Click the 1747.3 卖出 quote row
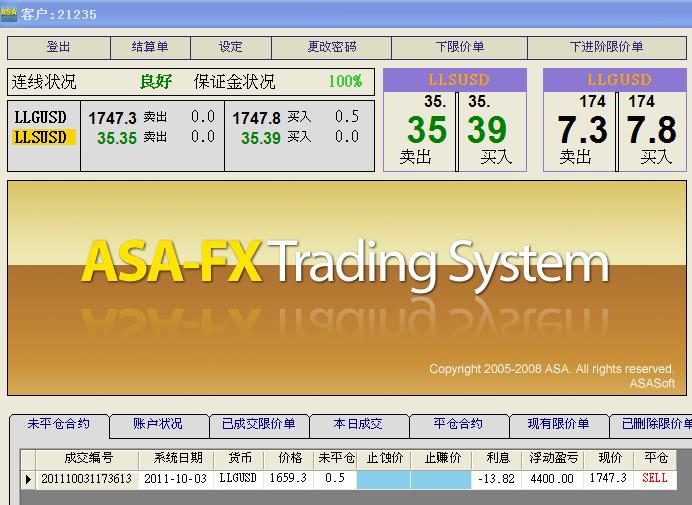Image resolution: width=692 pixels, height=505 pixels. click(x=152, y=118)
